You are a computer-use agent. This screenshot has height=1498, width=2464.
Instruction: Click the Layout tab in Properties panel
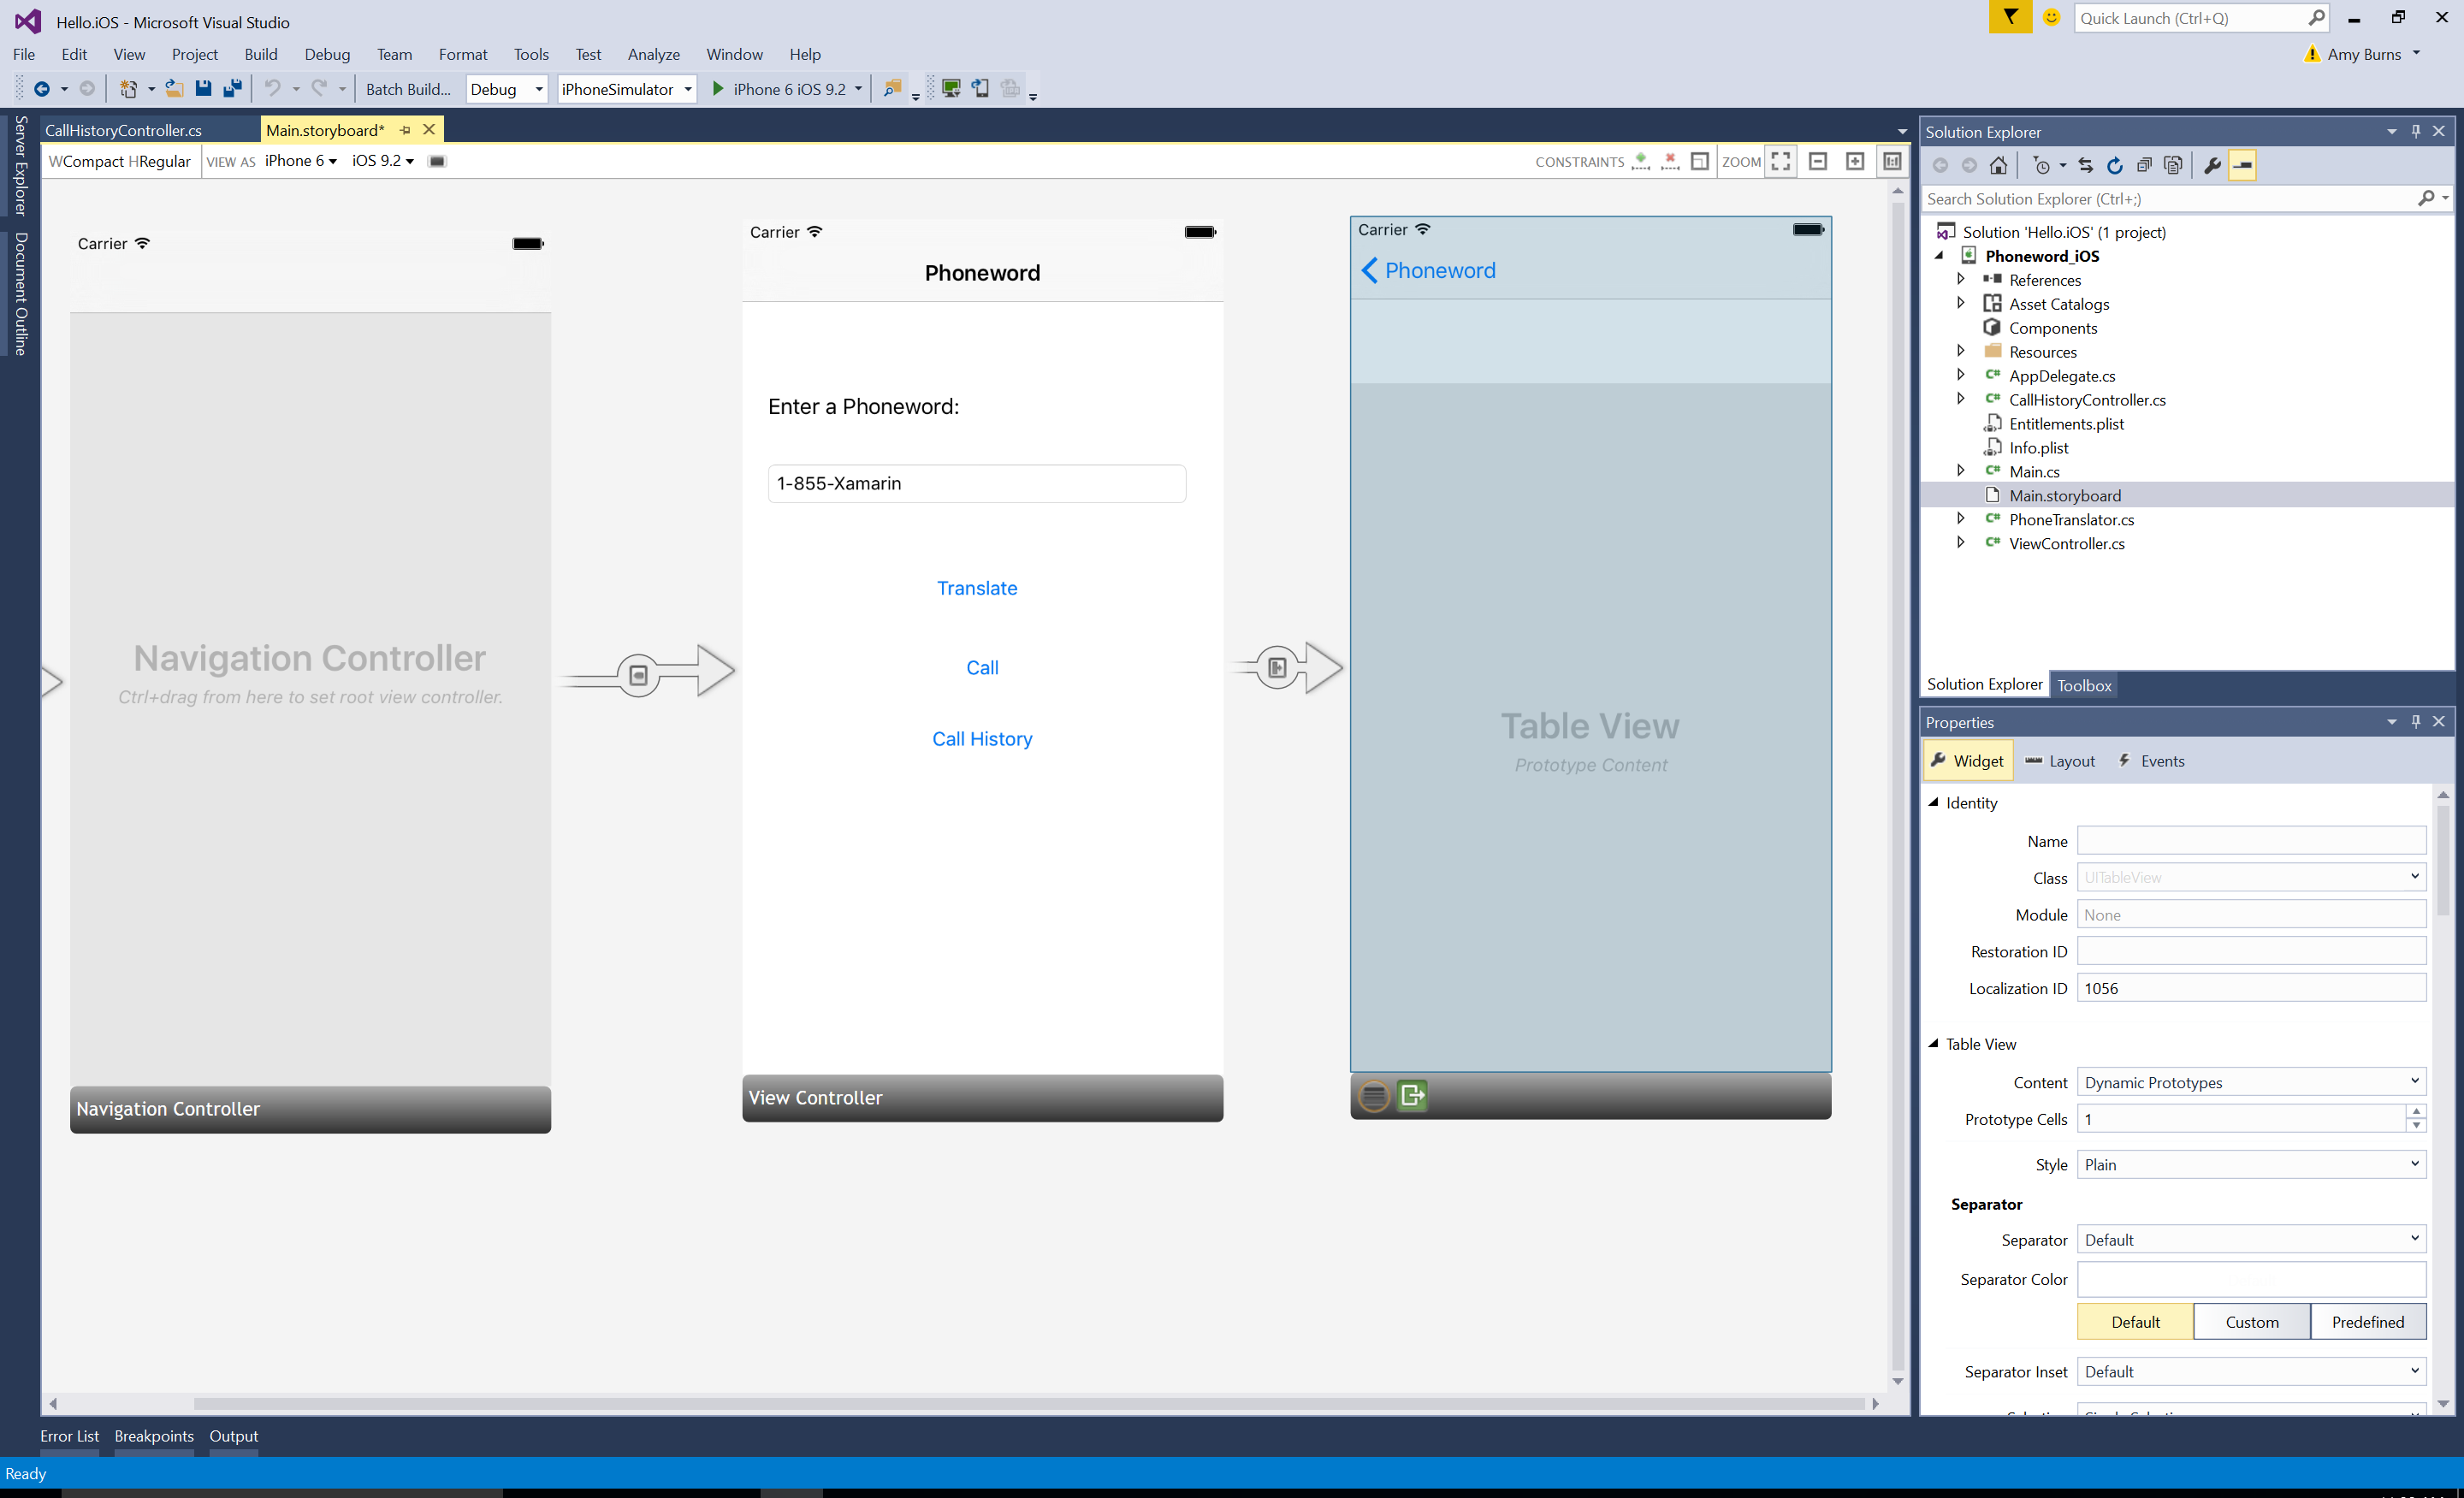[2068, 761]
